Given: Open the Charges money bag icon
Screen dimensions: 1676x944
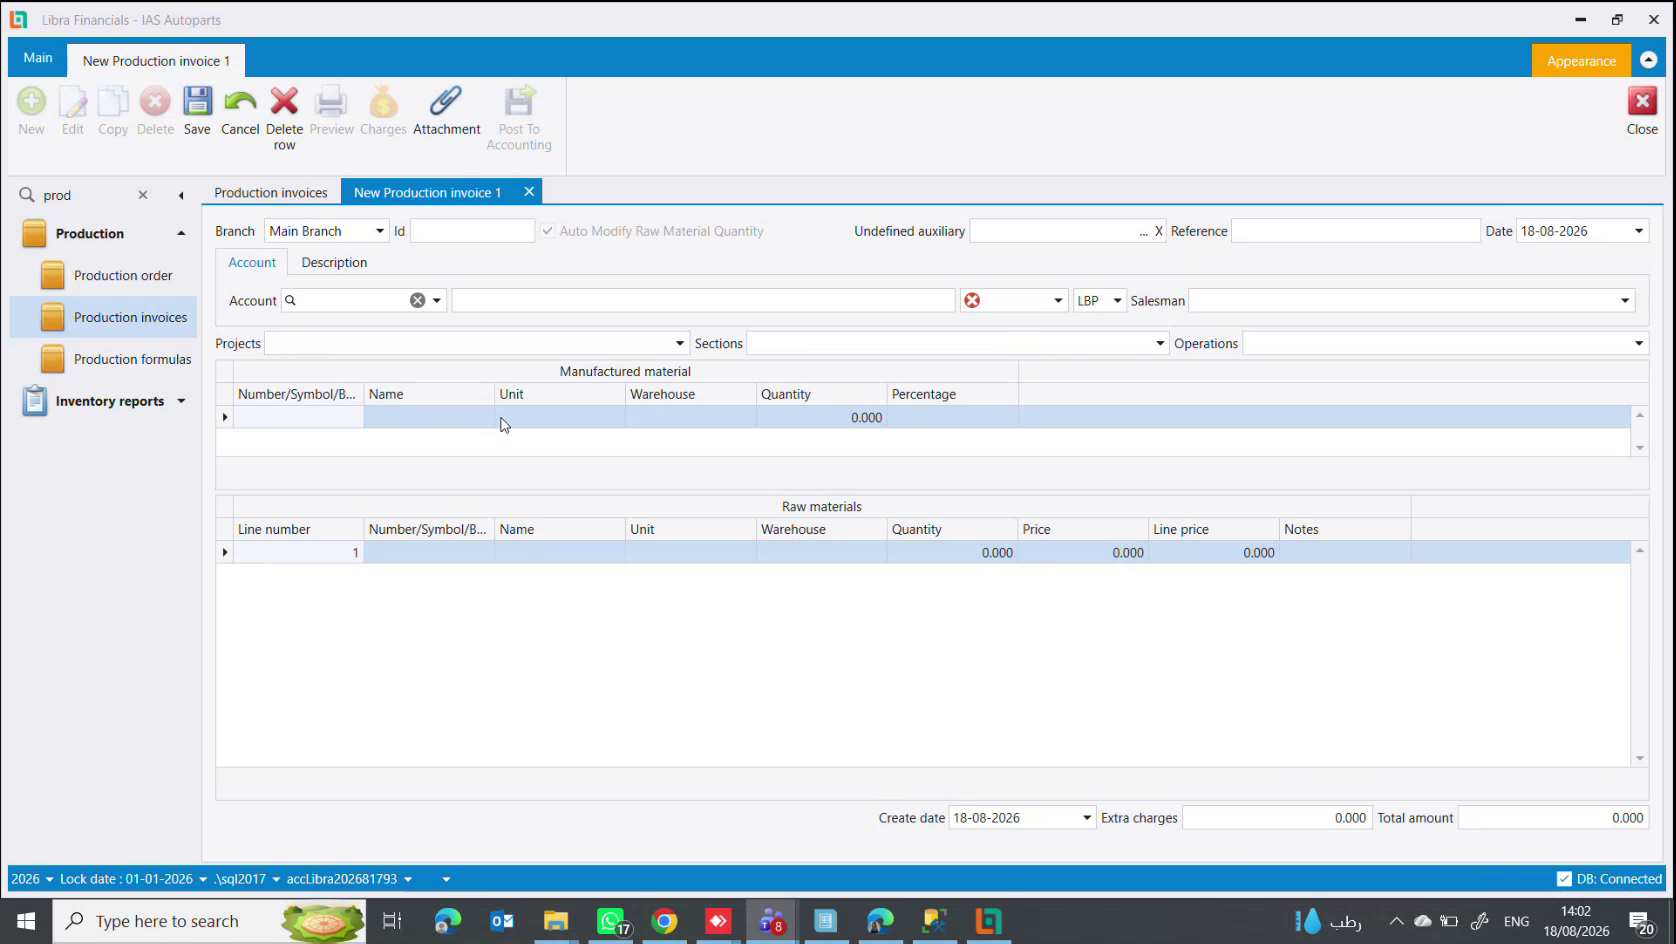Looking at the screenshot, I should [383, 110].
